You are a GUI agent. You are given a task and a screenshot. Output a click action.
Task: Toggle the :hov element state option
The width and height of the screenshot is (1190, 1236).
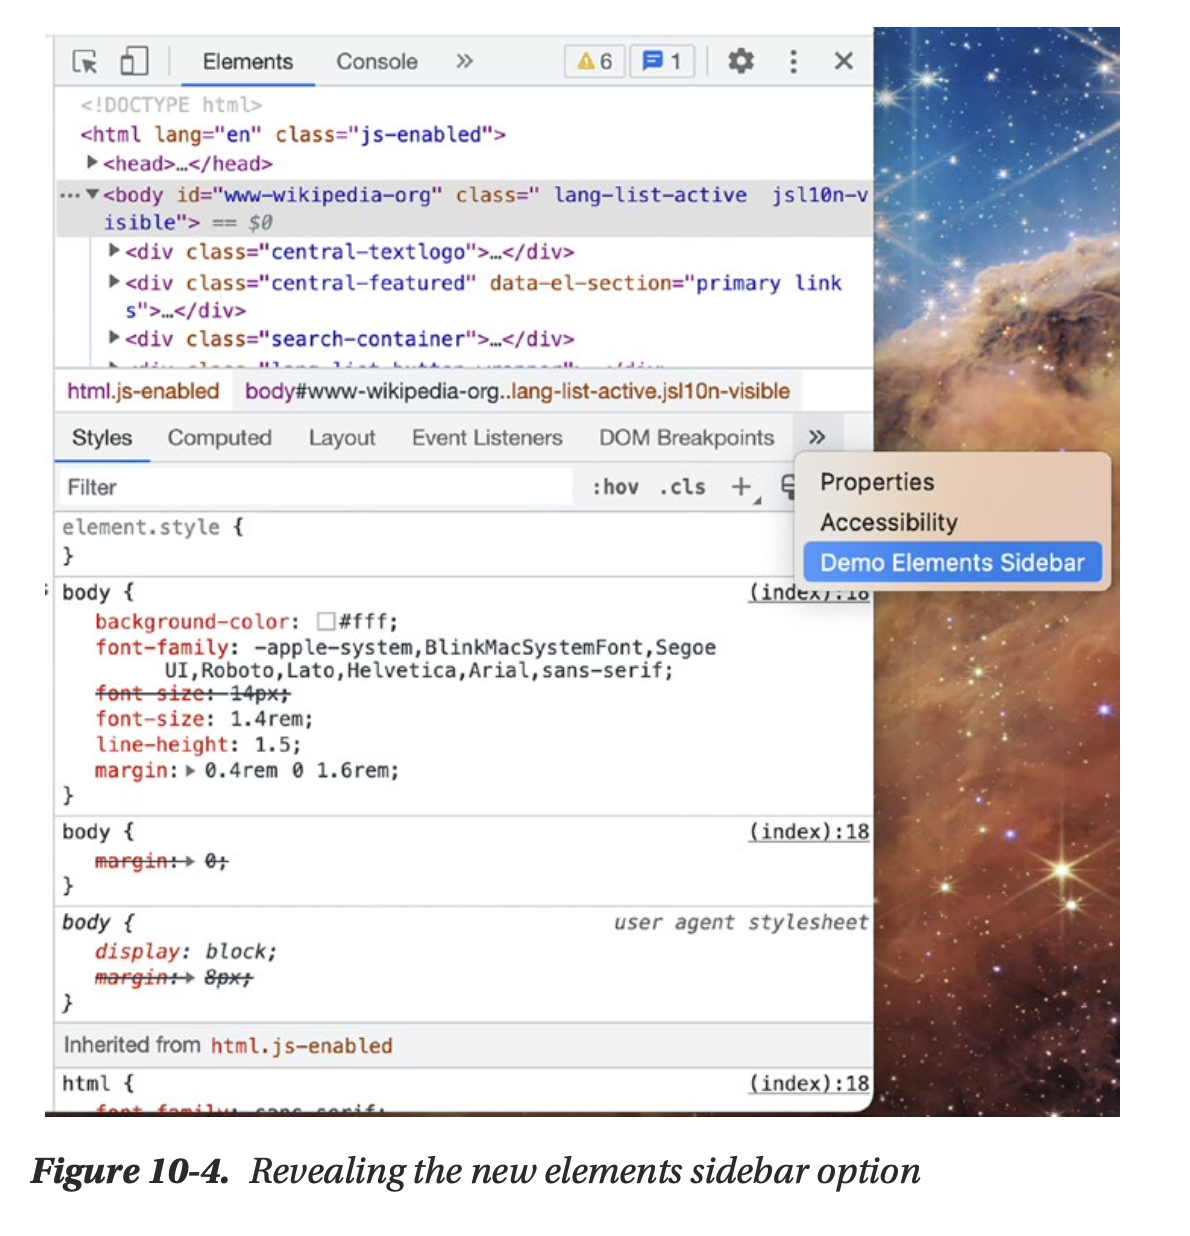pos(615,487)
